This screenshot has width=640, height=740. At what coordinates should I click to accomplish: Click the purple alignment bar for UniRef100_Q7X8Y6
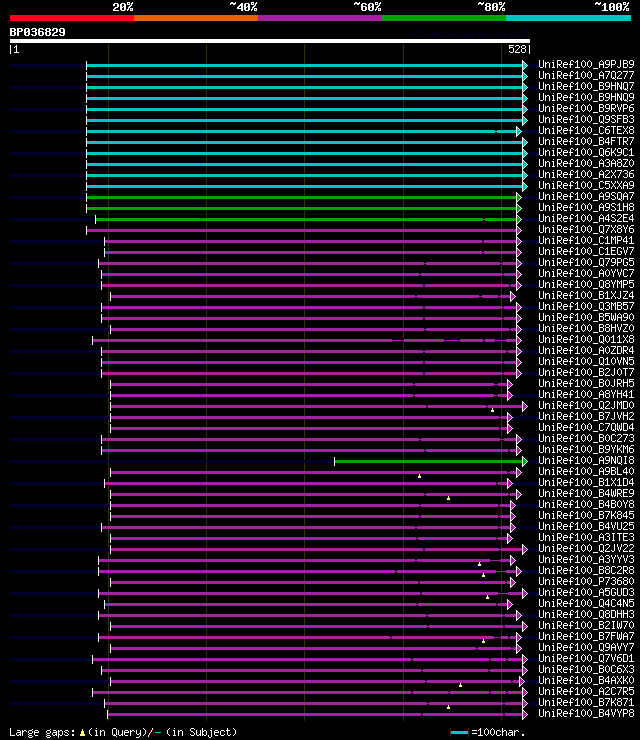click(x=302, y=230)
